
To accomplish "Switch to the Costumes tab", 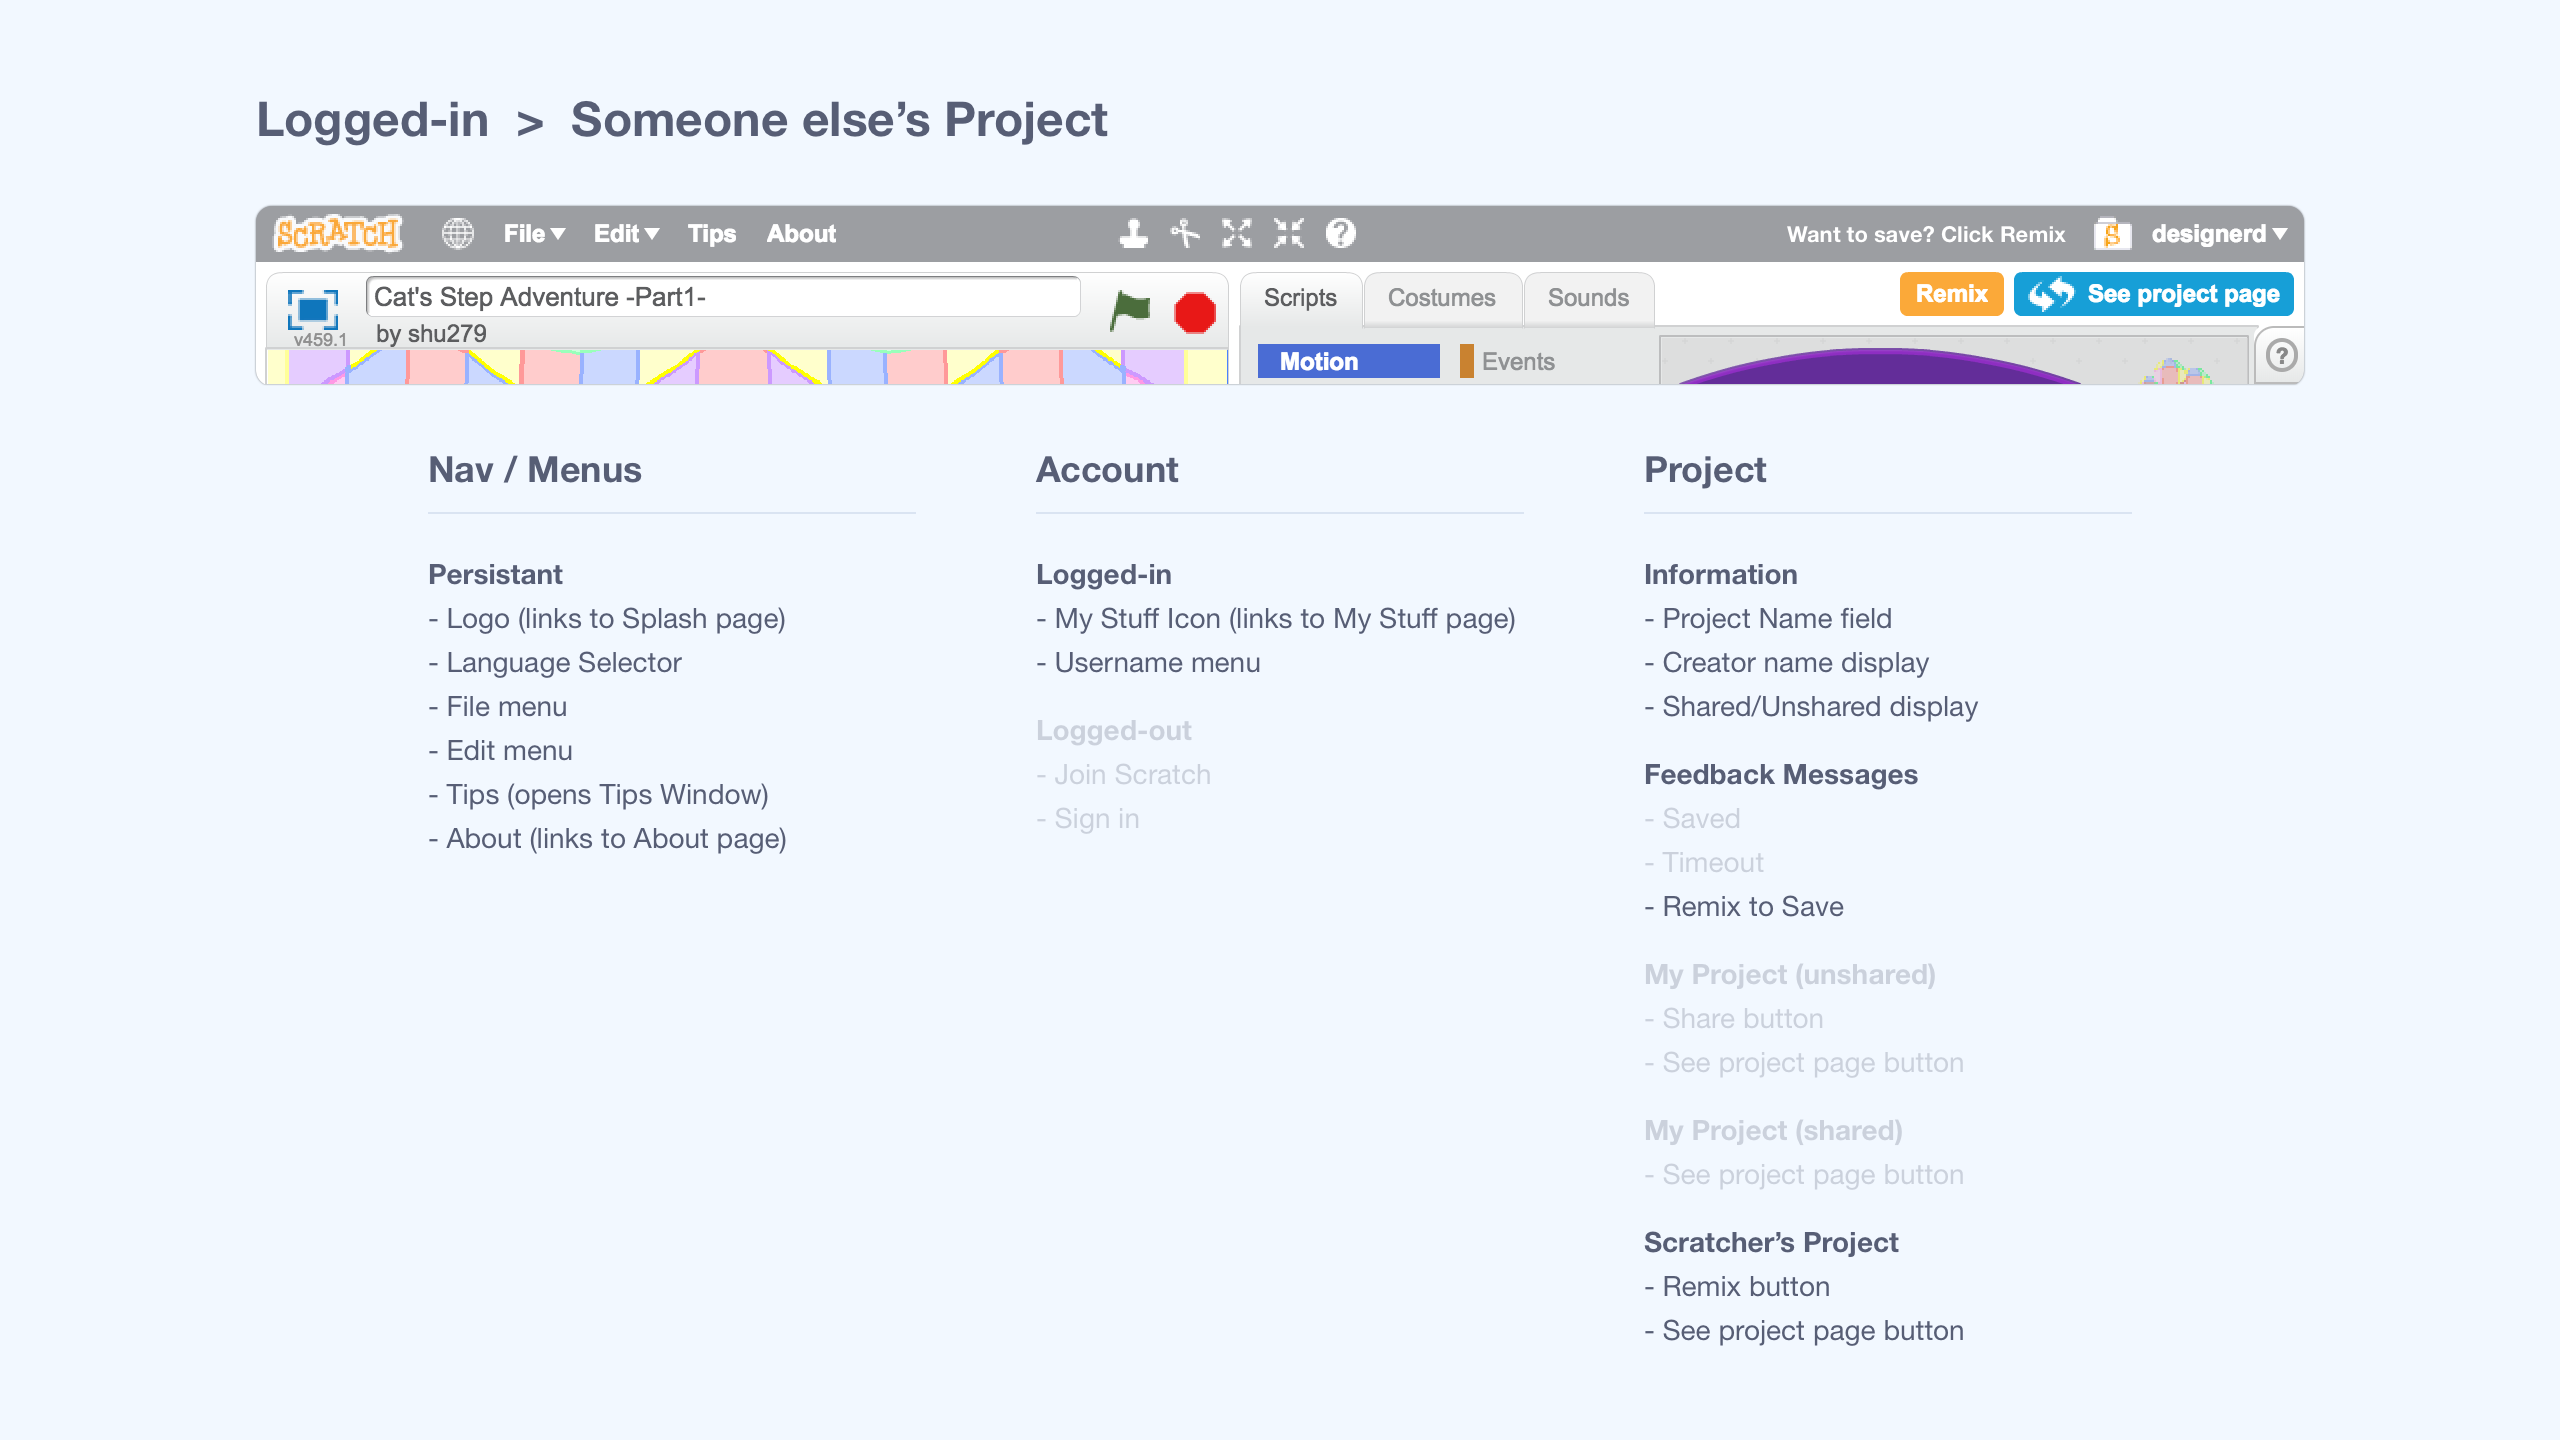I will point(1441,297).
